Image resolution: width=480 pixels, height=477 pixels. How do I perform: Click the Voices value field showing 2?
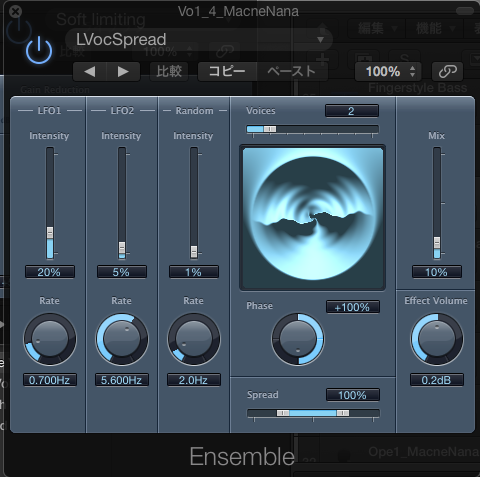coord(352,111)
